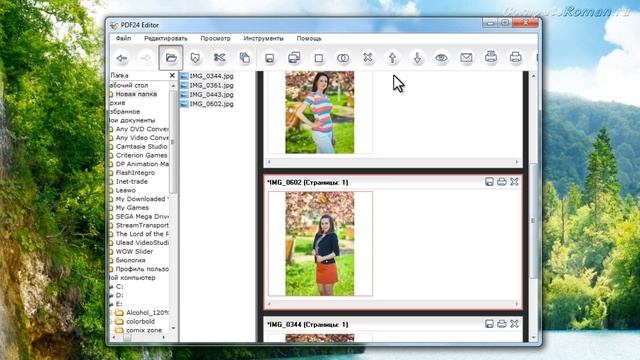Open the Просмотр menu
Screen dimensions: 640x360
(x=215, y=38)
